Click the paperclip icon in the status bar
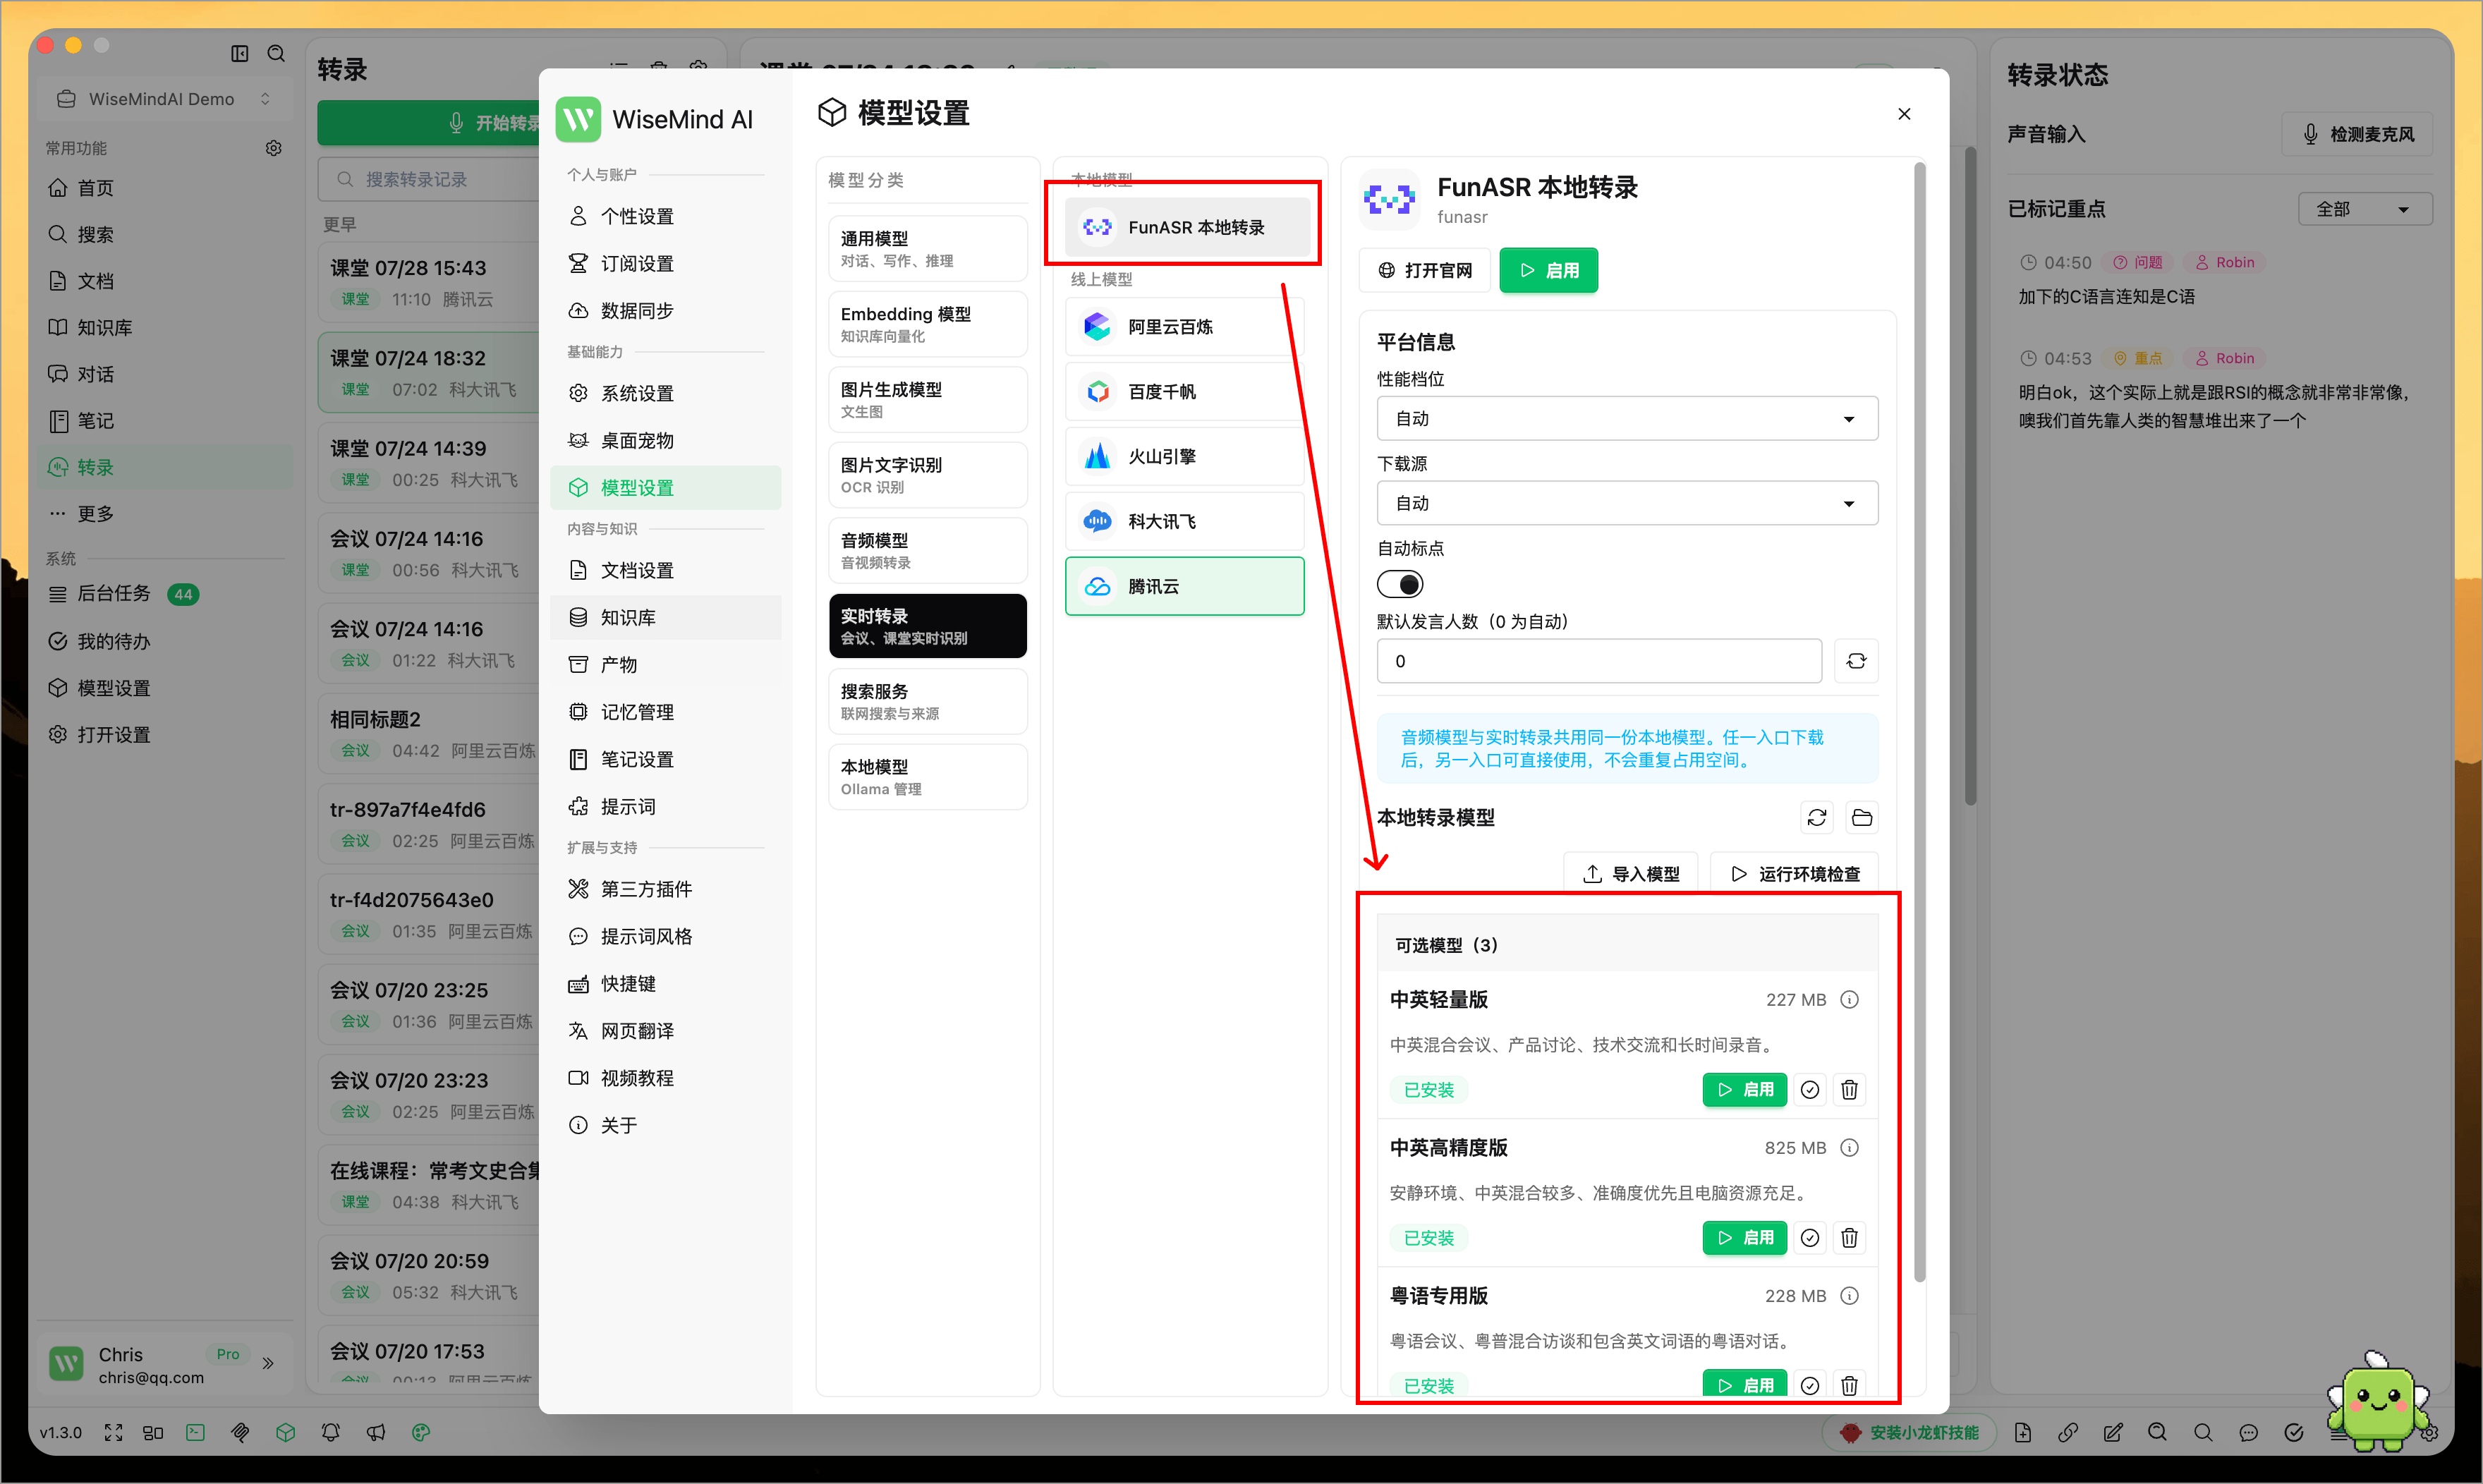 (240, 1433)
